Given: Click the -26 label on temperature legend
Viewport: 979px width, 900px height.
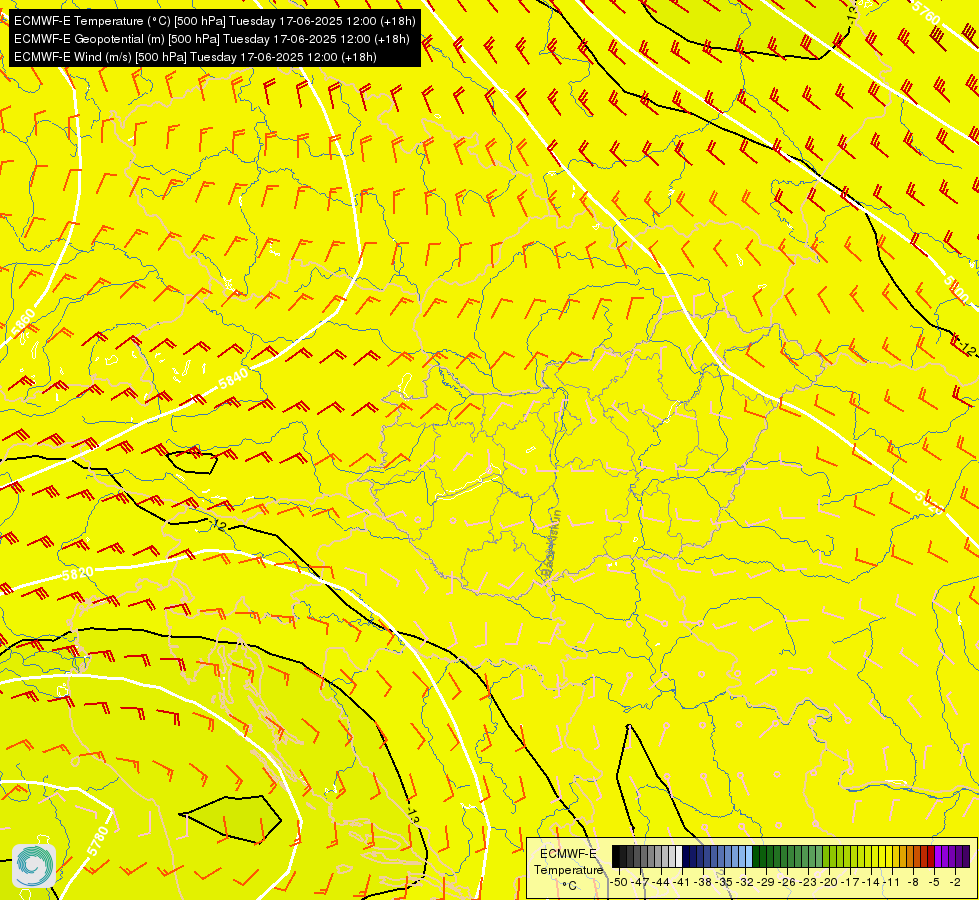Looking at the screenshot, I should [x=787, y=882].
